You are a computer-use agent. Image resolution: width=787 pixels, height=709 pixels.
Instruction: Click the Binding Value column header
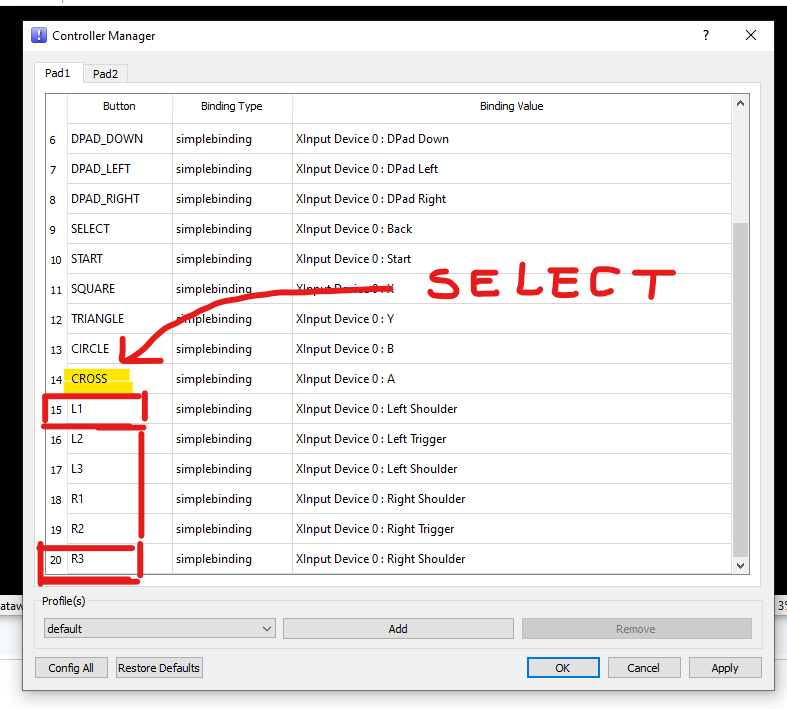pyautogui.click(x=511, y=106)
